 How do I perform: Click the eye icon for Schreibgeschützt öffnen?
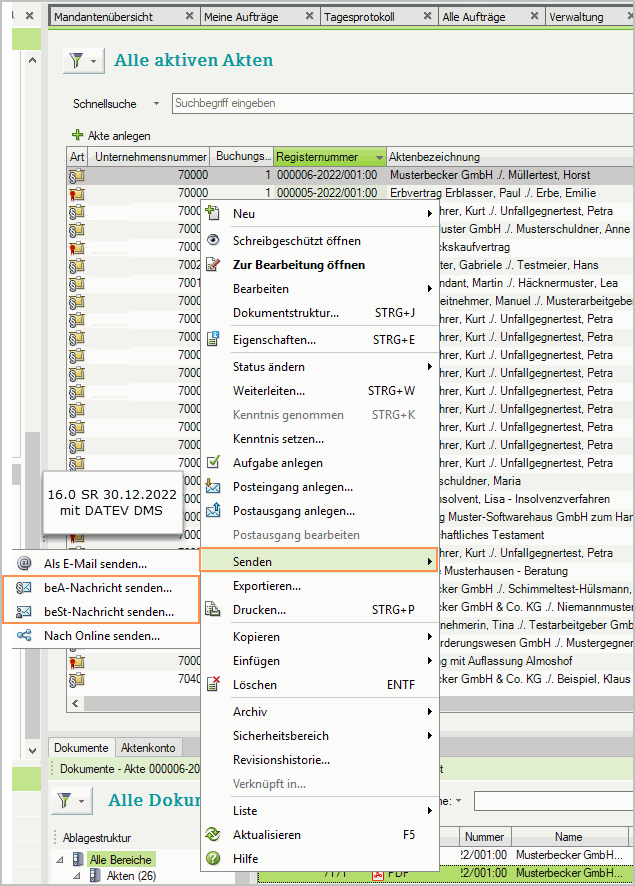tap(212, 241)
